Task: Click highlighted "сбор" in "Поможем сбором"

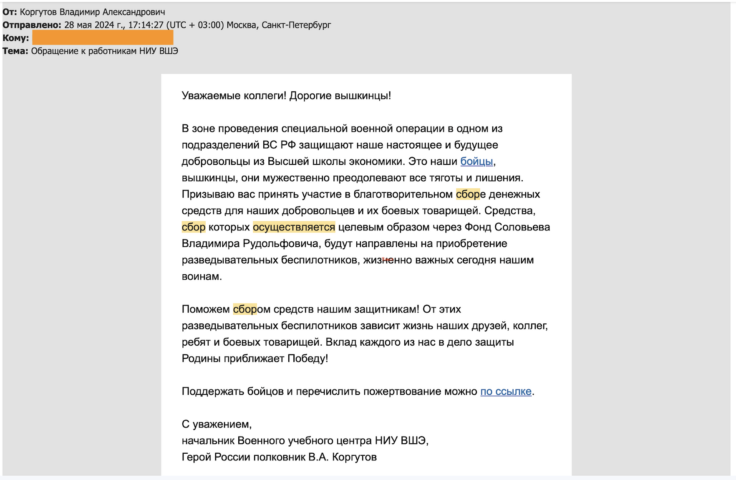Action: (245, 309)
